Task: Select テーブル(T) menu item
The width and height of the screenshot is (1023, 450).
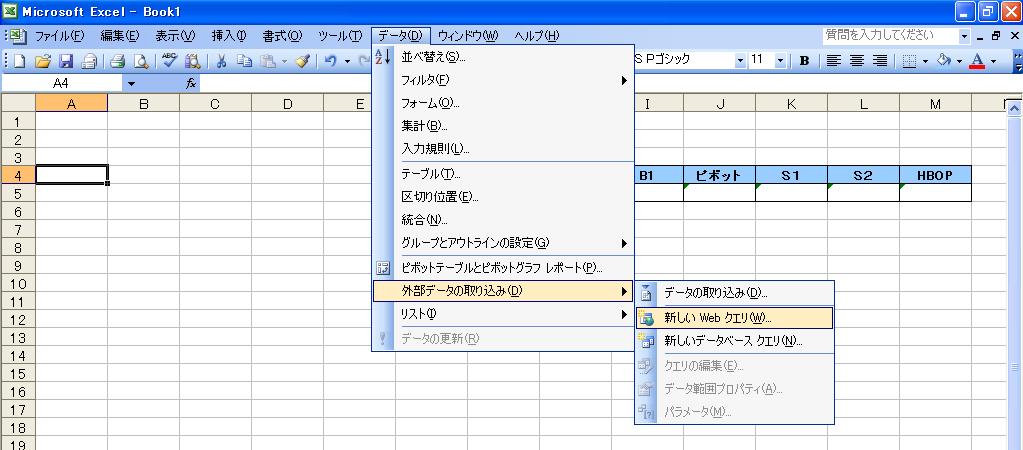Action: [x=503, y=174]
